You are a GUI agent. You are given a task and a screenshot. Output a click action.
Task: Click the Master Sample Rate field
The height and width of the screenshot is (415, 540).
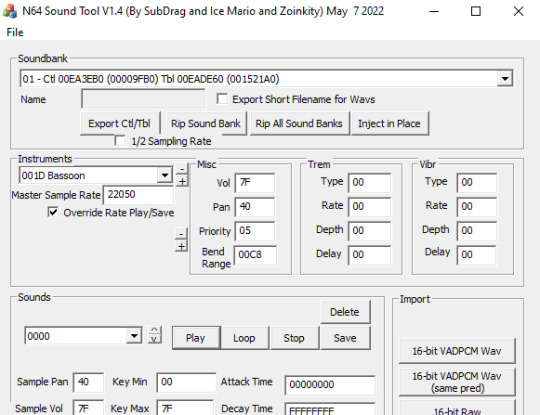coord(138,195)
